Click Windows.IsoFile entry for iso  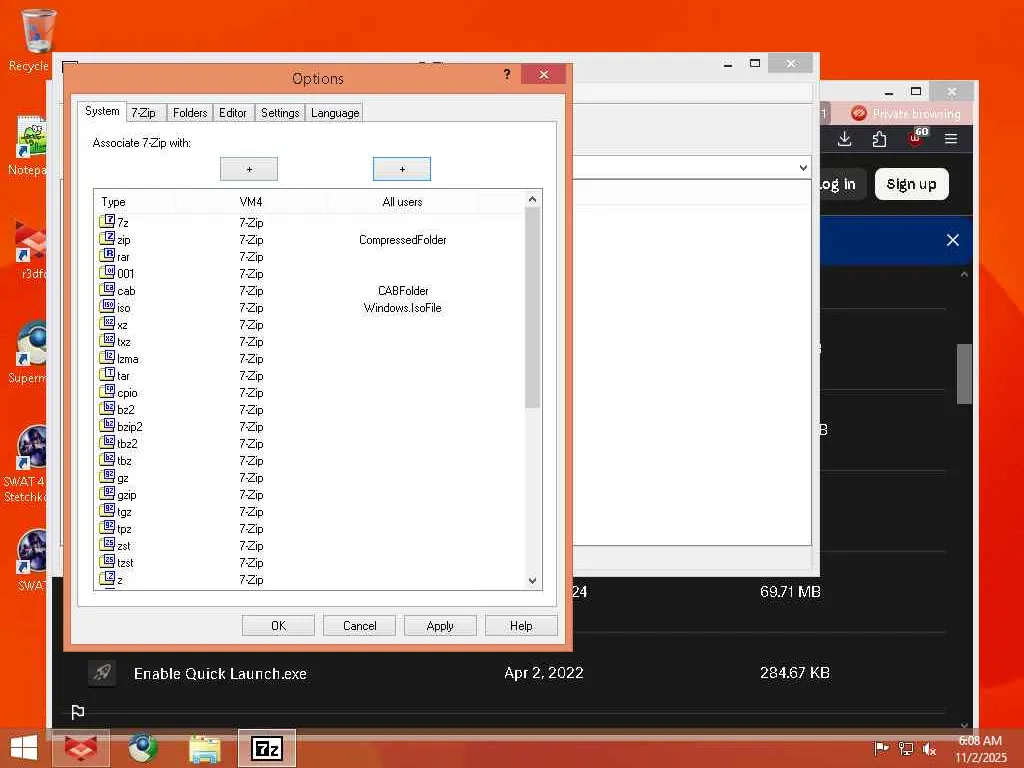[402, 308]
